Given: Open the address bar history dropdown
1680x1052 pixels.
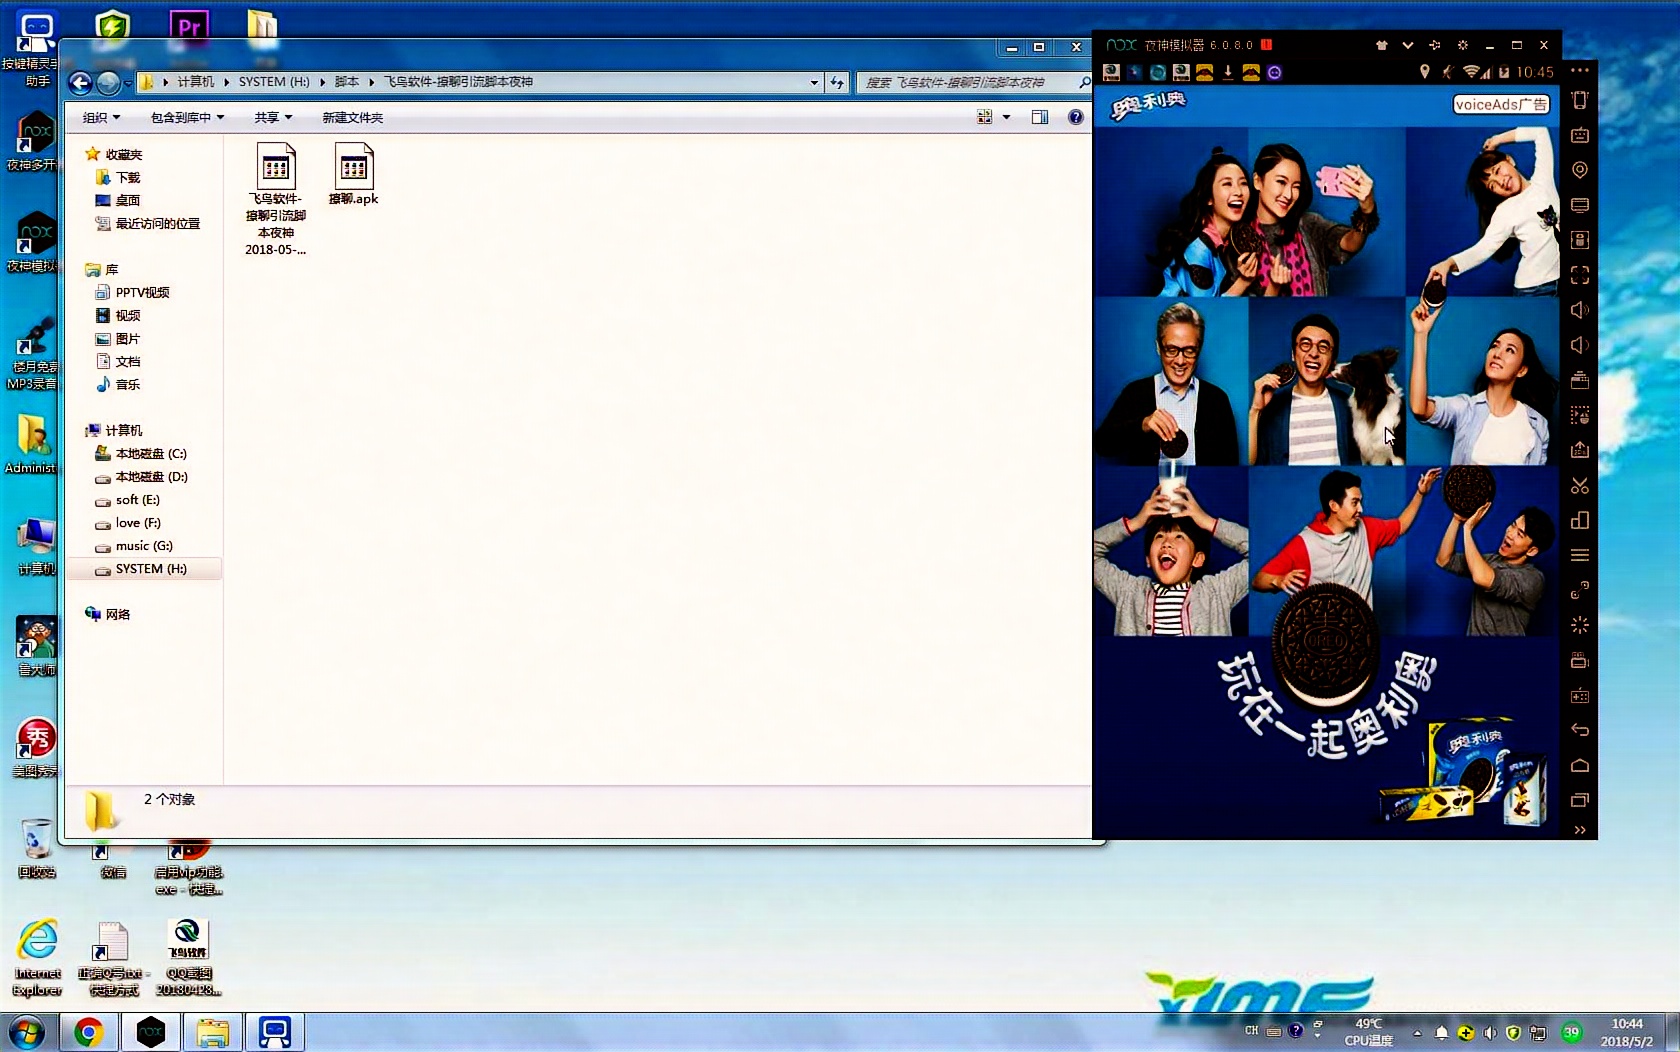Looking at the screenshot, I should pos(814,82).
